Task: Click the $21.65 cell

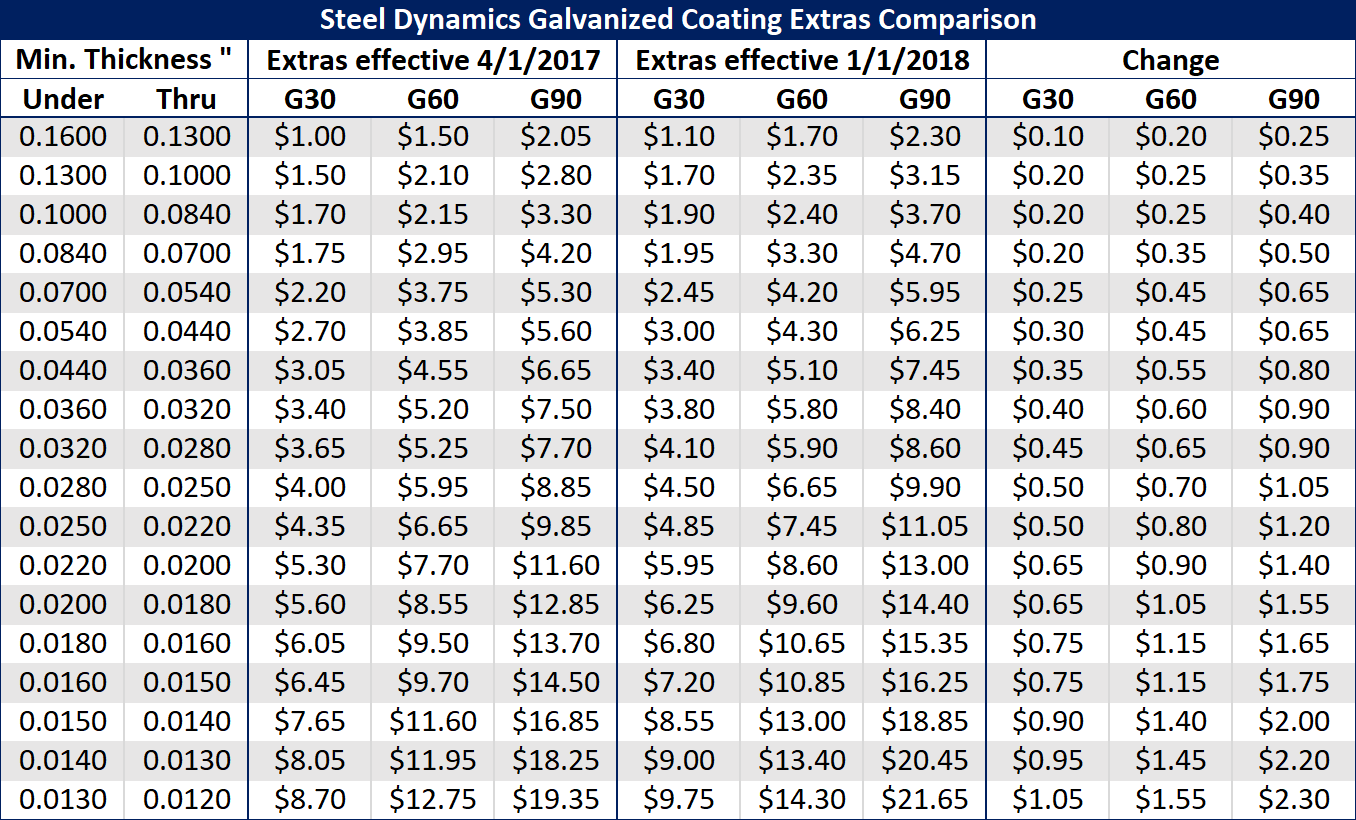Action: 925,800
